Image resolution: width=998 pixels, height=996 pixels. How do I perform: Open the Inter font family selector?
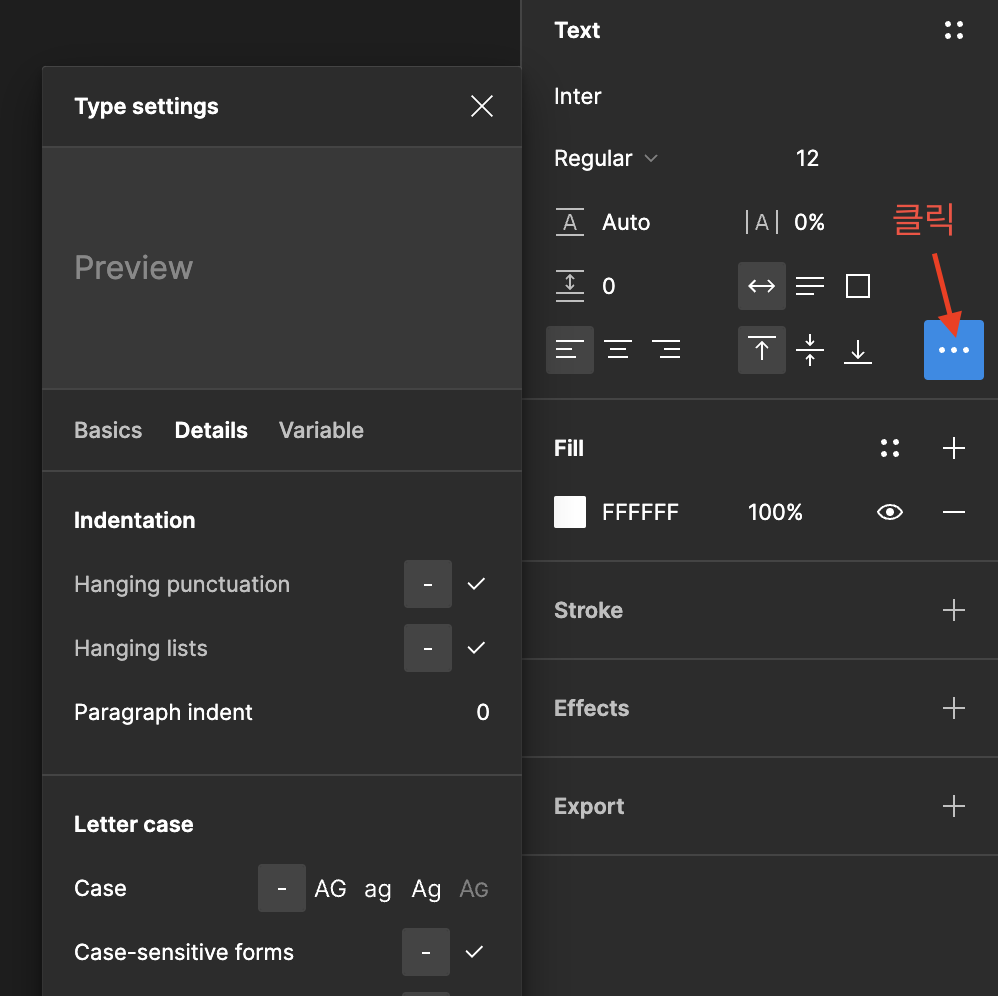pyautogui.click(x=577, y=96)
